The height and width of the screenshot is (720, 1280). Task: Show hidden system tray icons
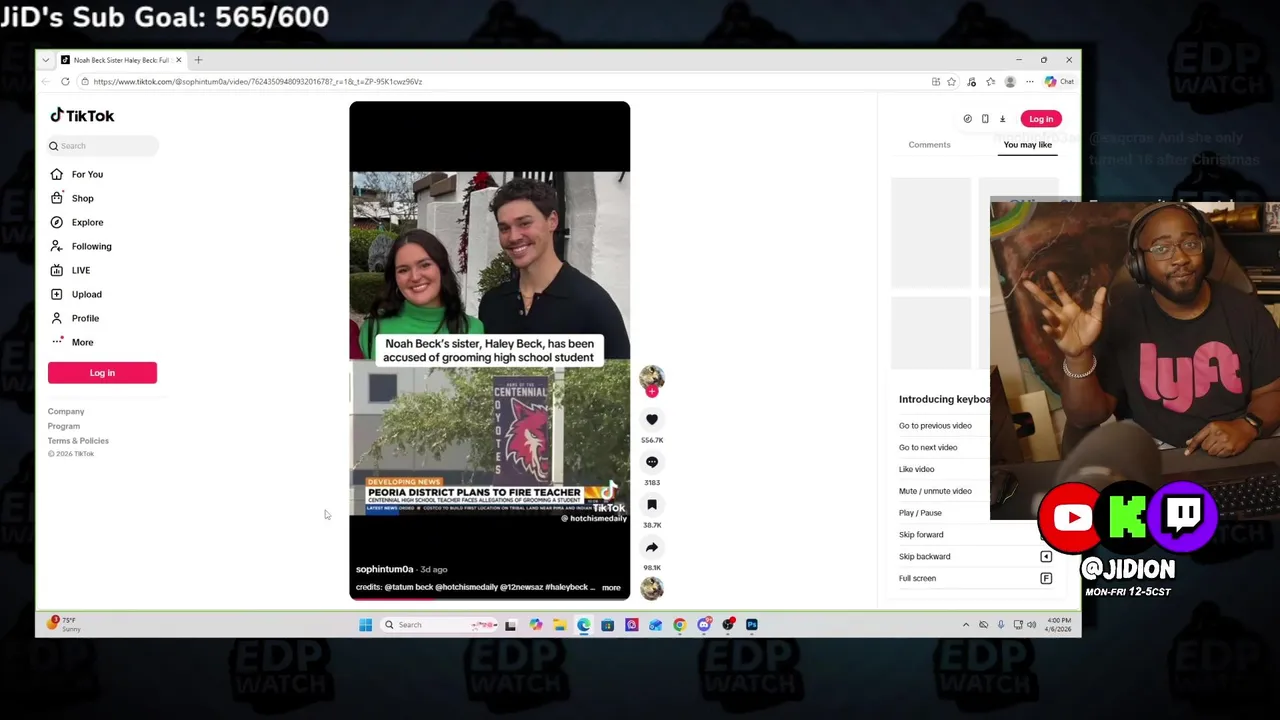[x=965, y=625]
